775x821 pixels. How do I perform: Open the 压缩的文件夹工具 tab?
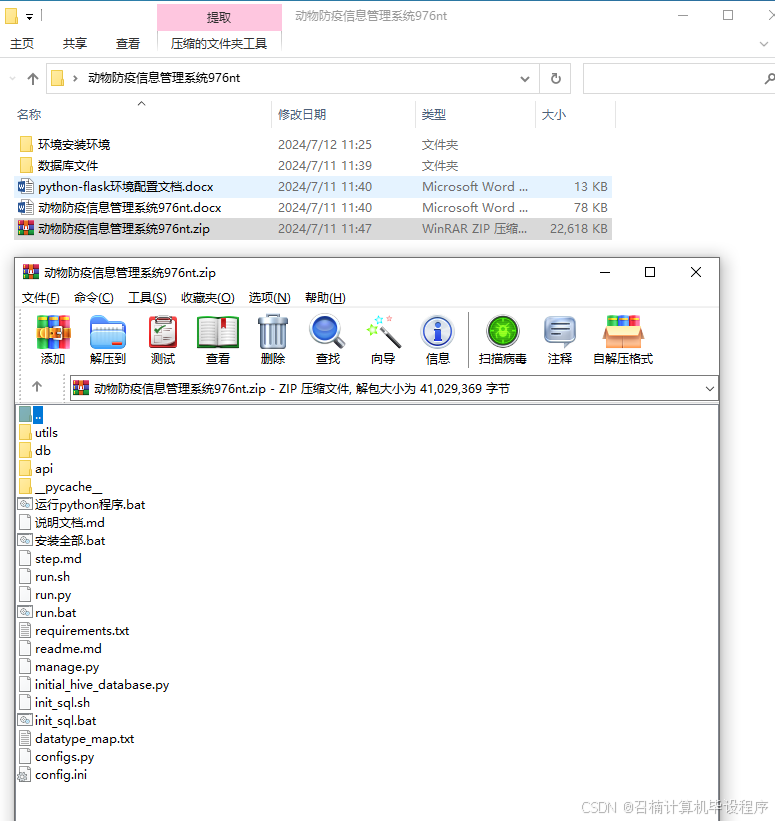pos(219,43)
